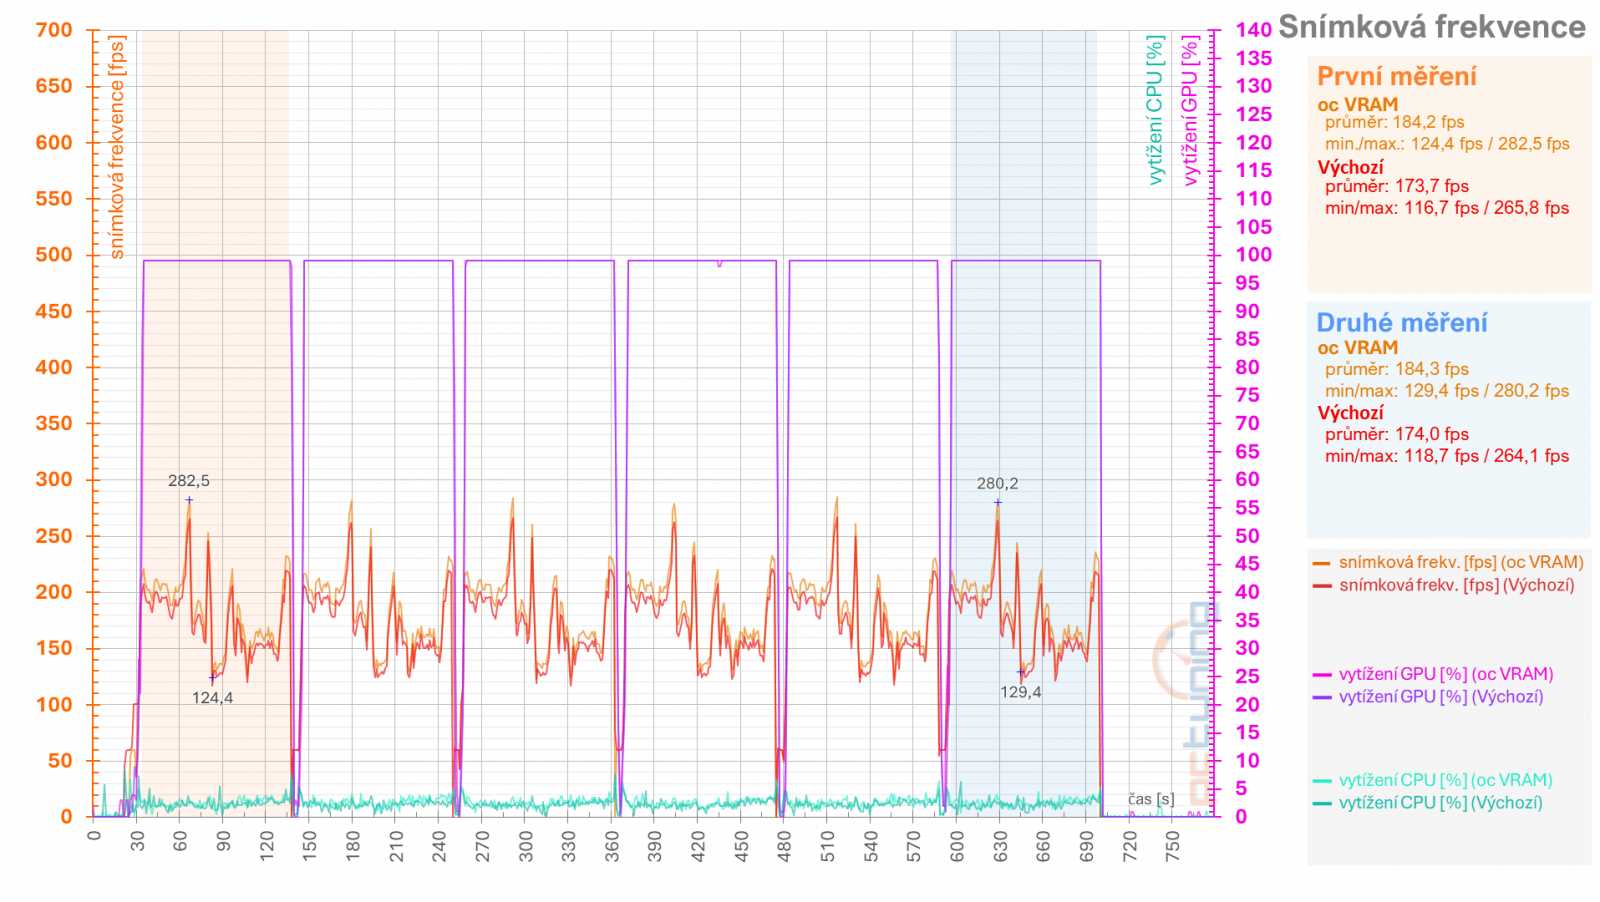
Task: Click the plus marker below 280,2 label
Action: tap(998, 502)
